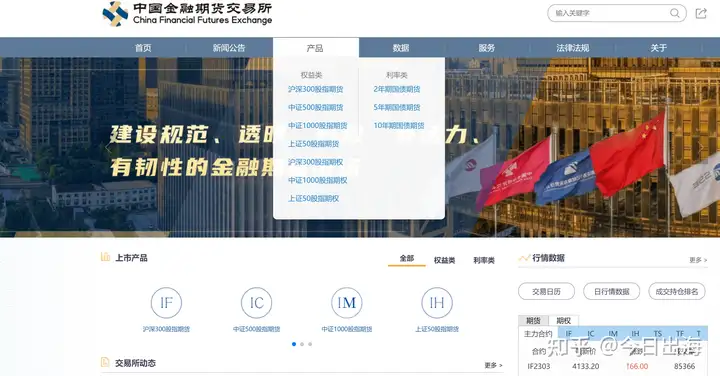Click 更多 next to 行情数据
Viewport: 720px width, 376px height.
click(x=698, y=260)
